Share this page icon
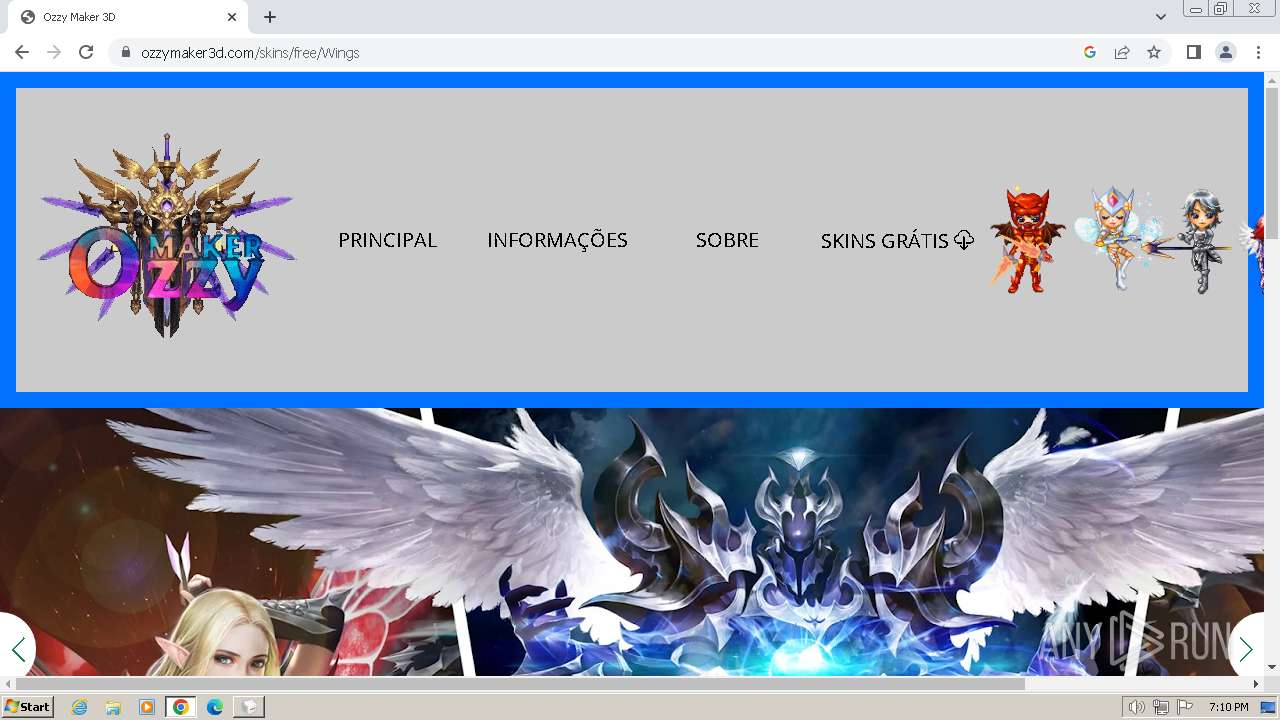1280x720 pixels. tap(1122, 52)
